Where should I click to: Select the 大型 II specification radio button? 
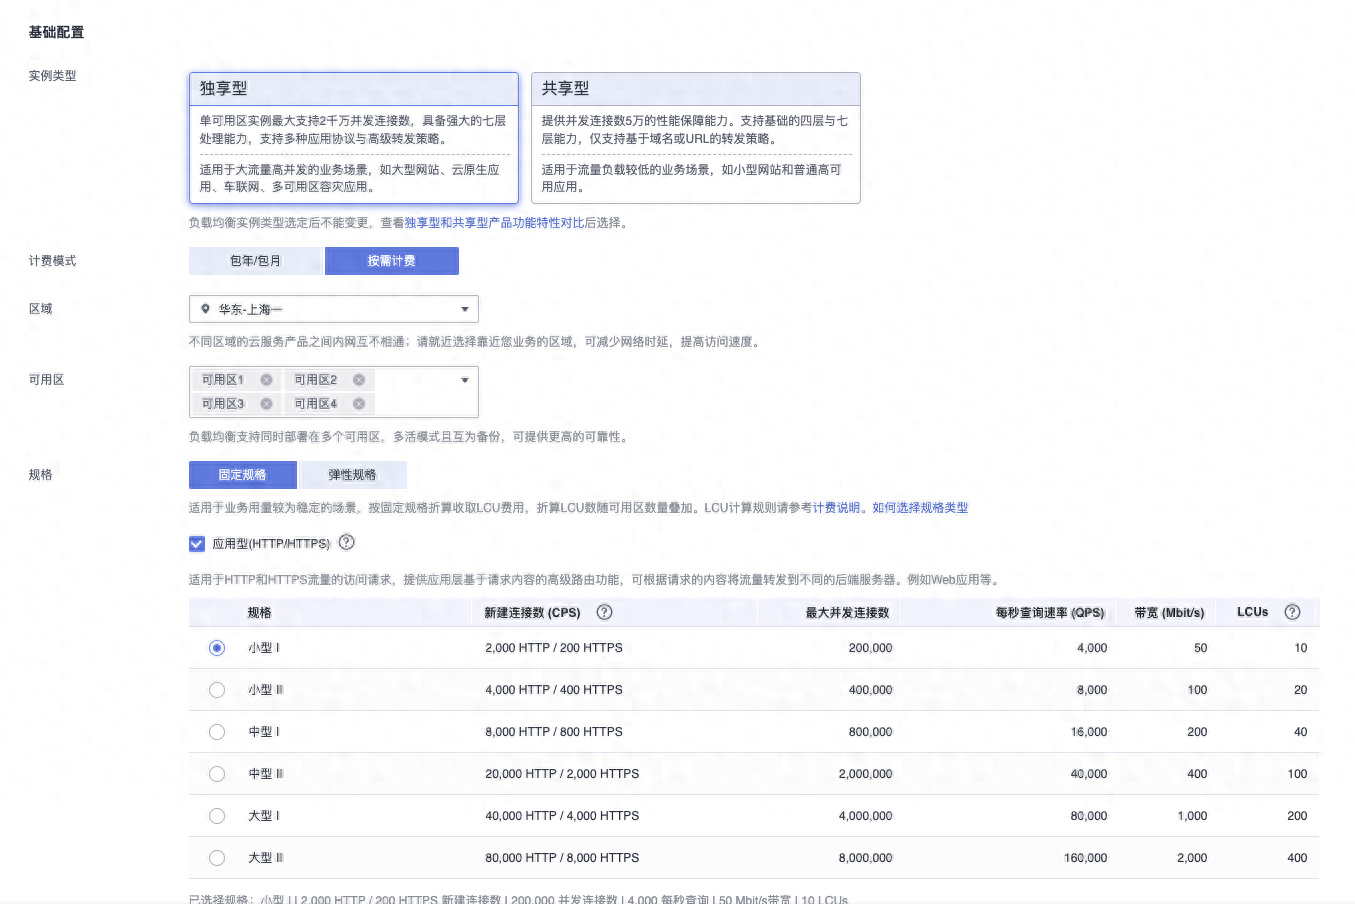(x=217, y=857)
